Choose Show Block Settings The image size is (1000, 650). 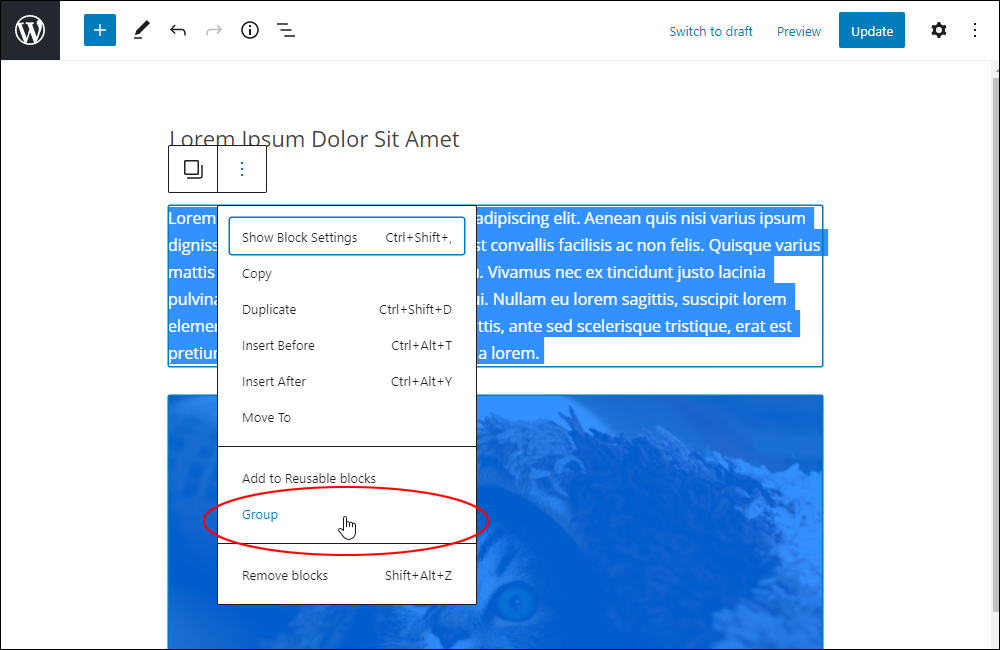point(347,237)
